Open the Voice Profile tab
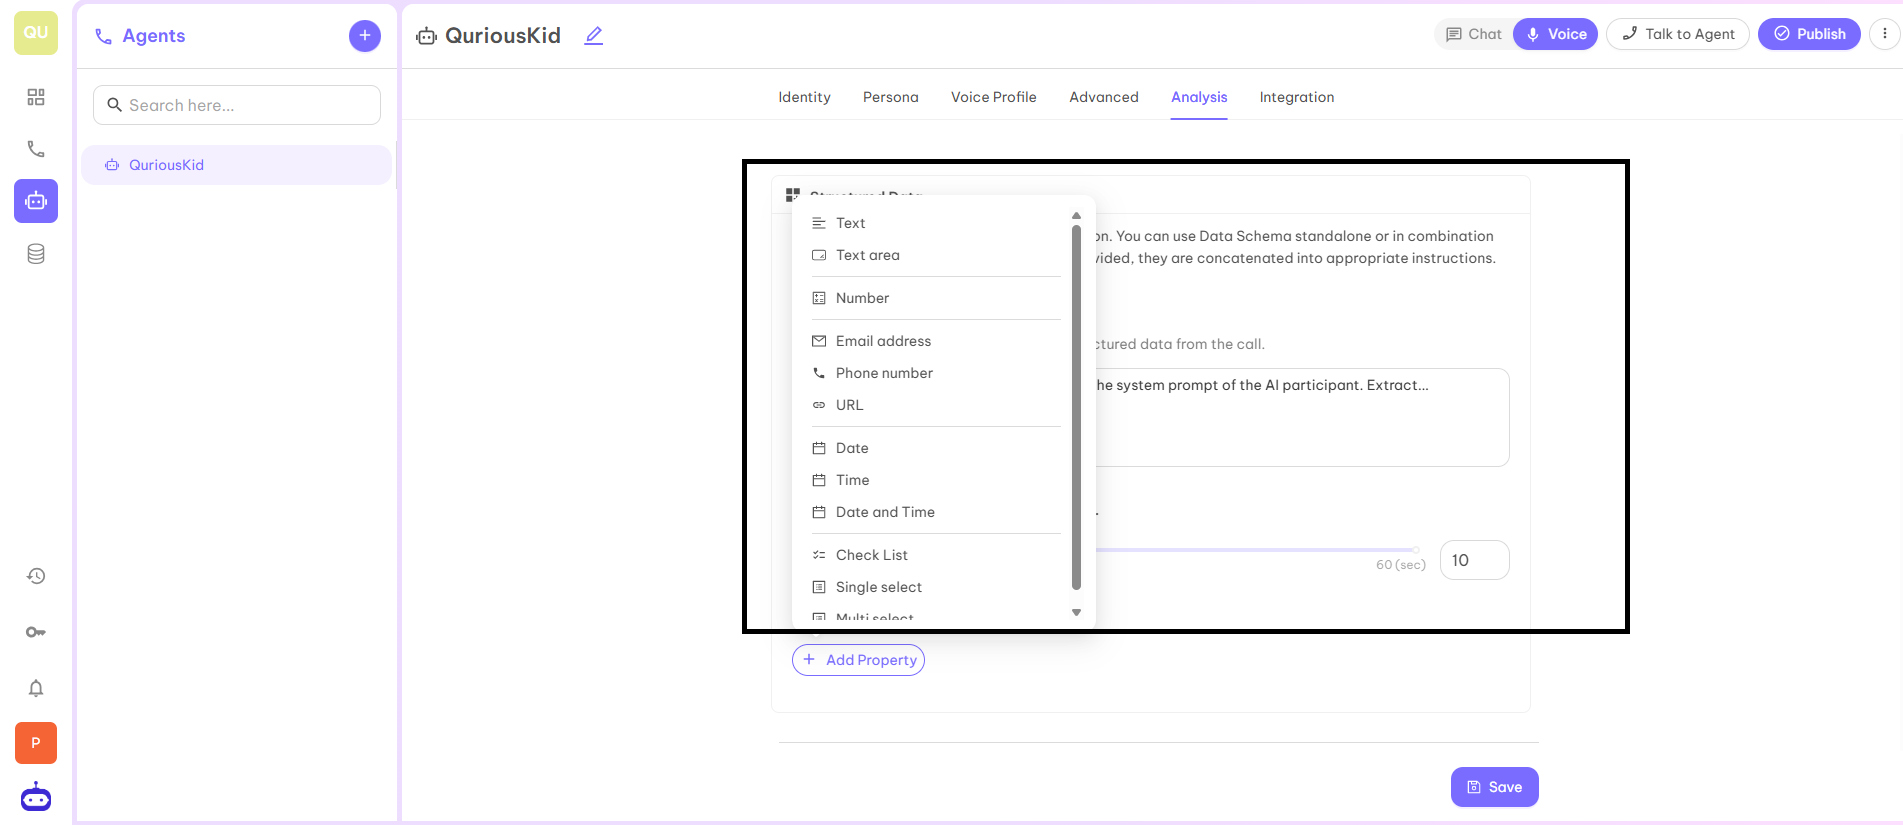 pos(994,97)
